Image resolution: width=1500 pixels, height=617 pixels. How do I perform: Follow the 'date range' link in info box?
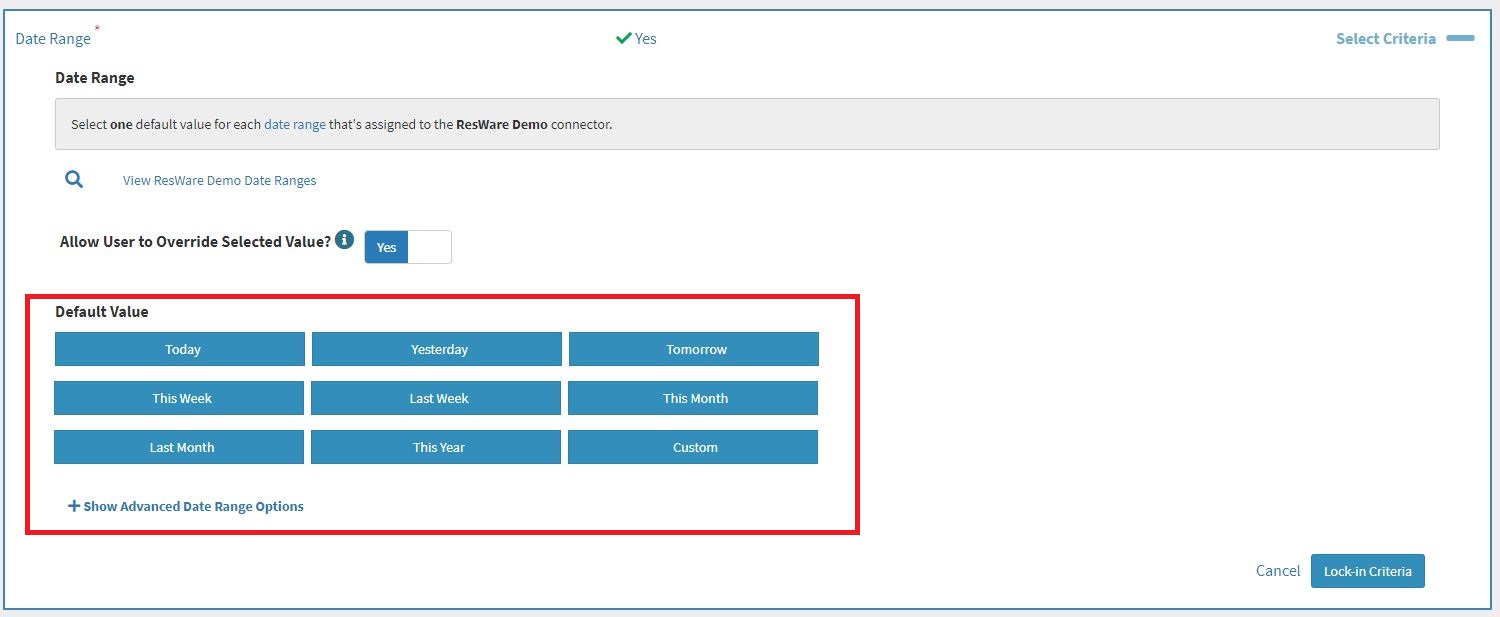click(x=295, y=125)
